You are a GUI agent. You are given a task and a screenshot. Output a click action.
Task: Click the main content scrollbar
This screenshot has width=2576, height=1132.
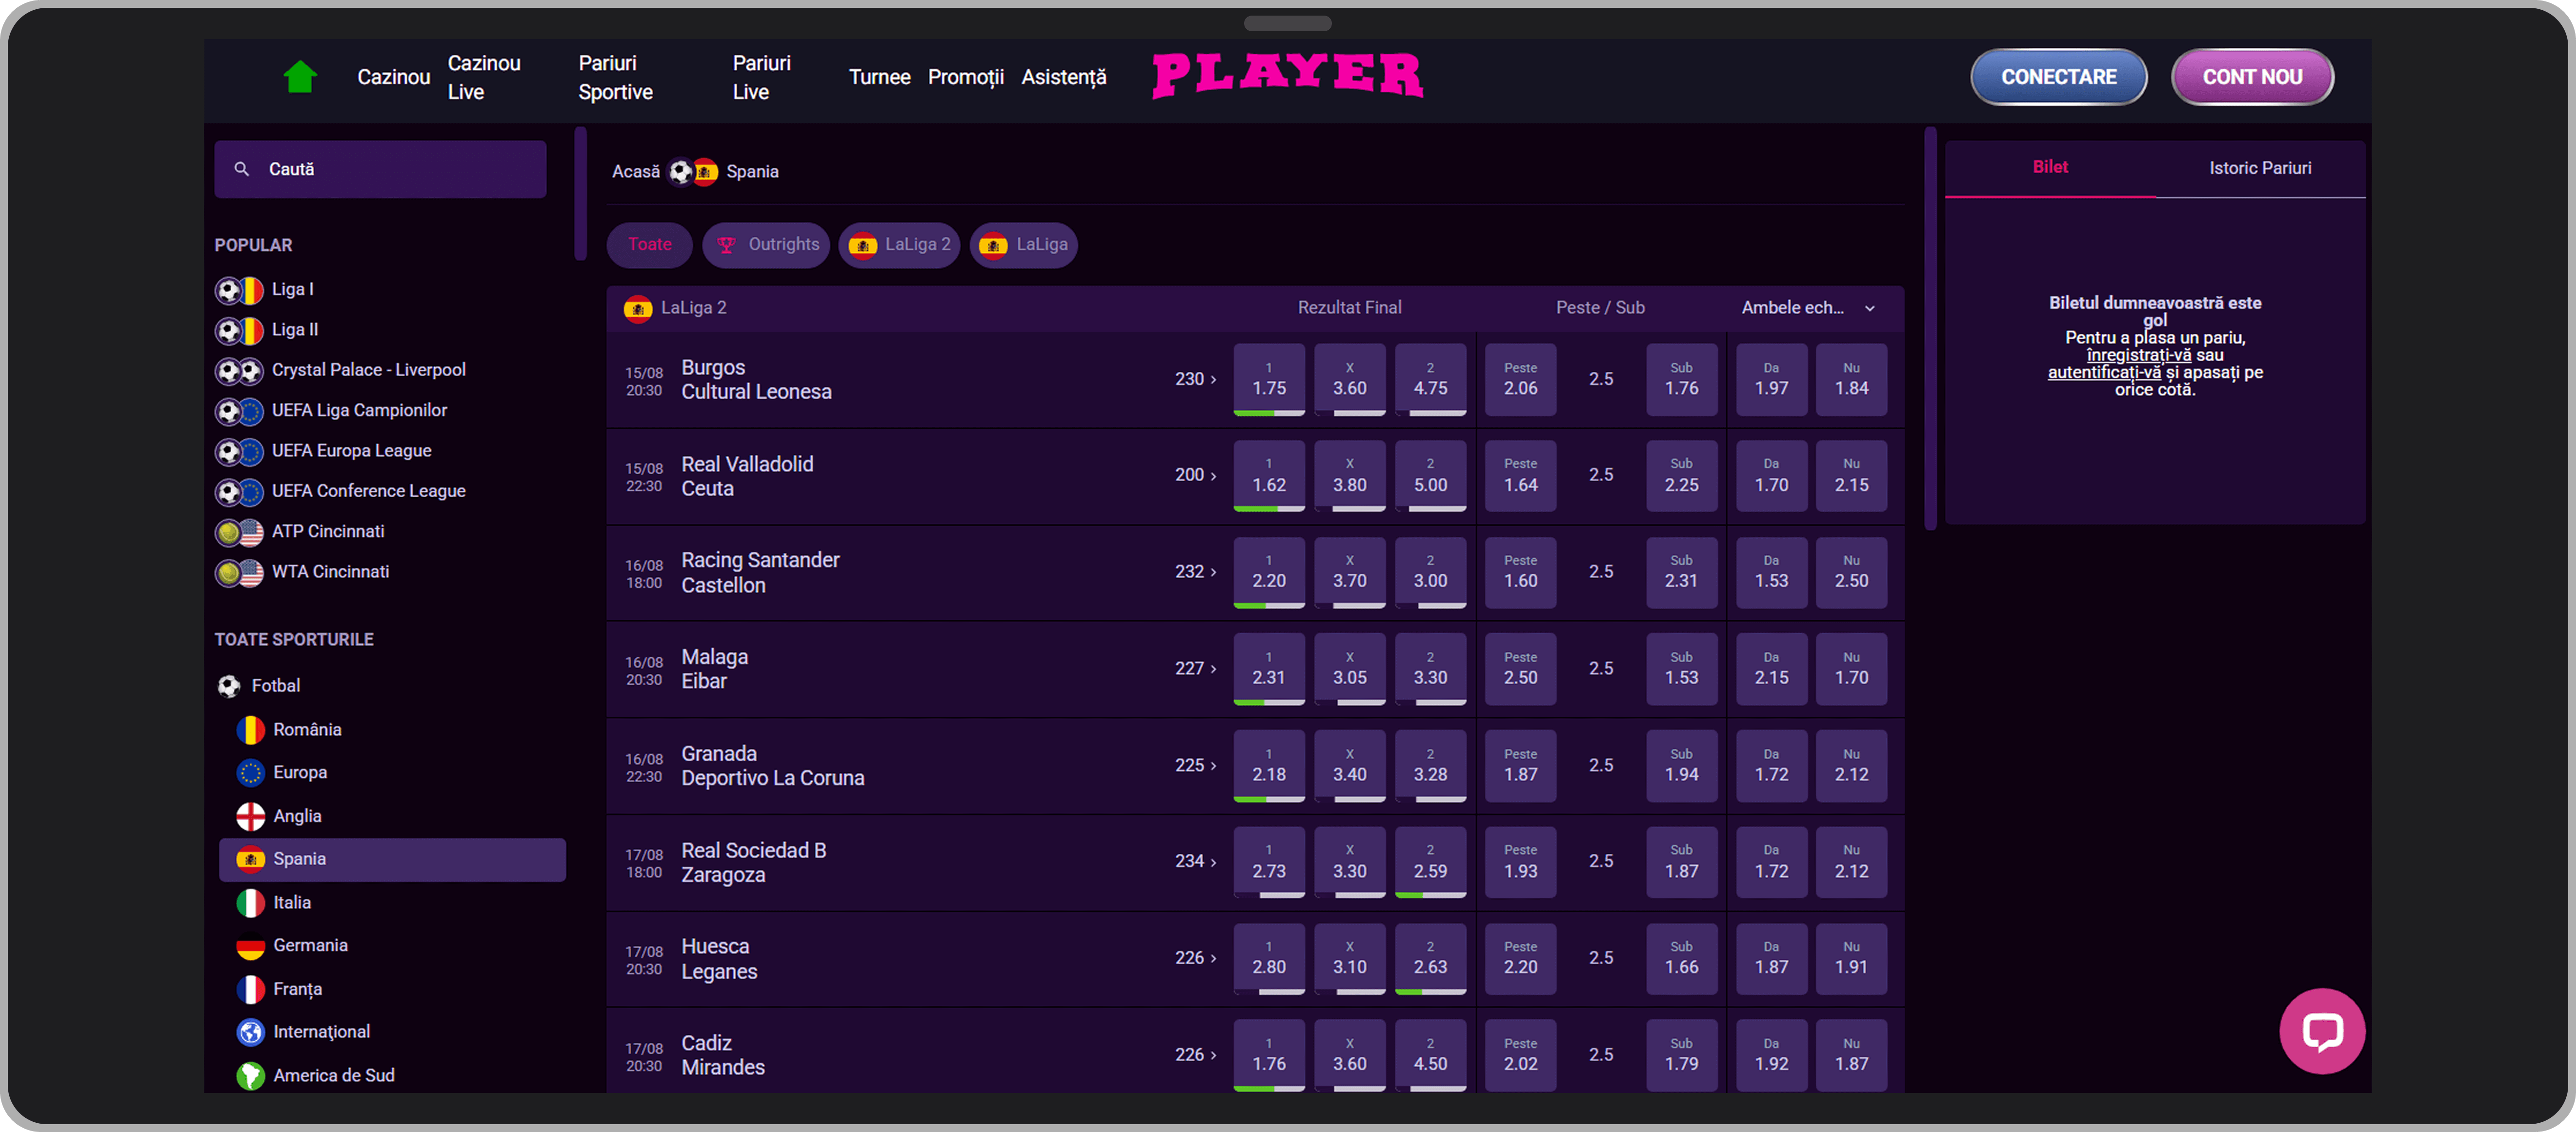coord(1930,328)
